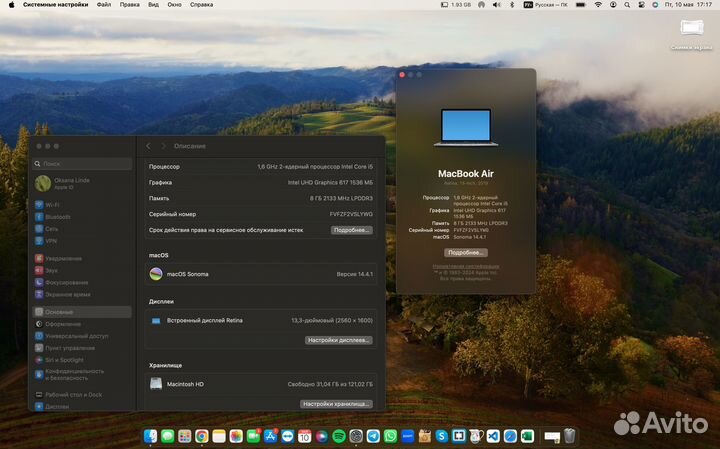Open regulatory certification link in About window
Screen dimensions: 720x449
pos(466,266)
